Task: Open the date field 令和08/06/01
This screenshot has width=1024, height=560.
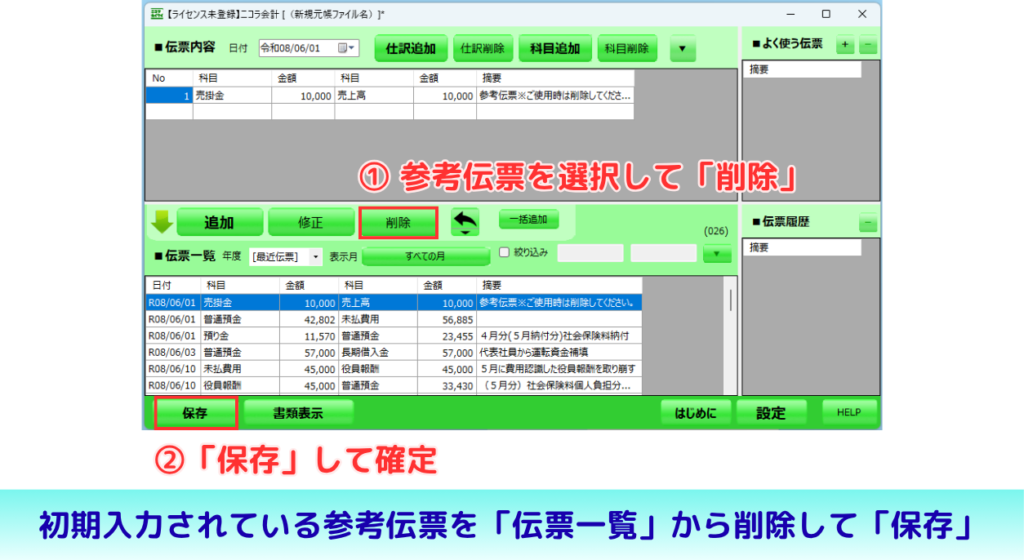Action: click(308, 48)
